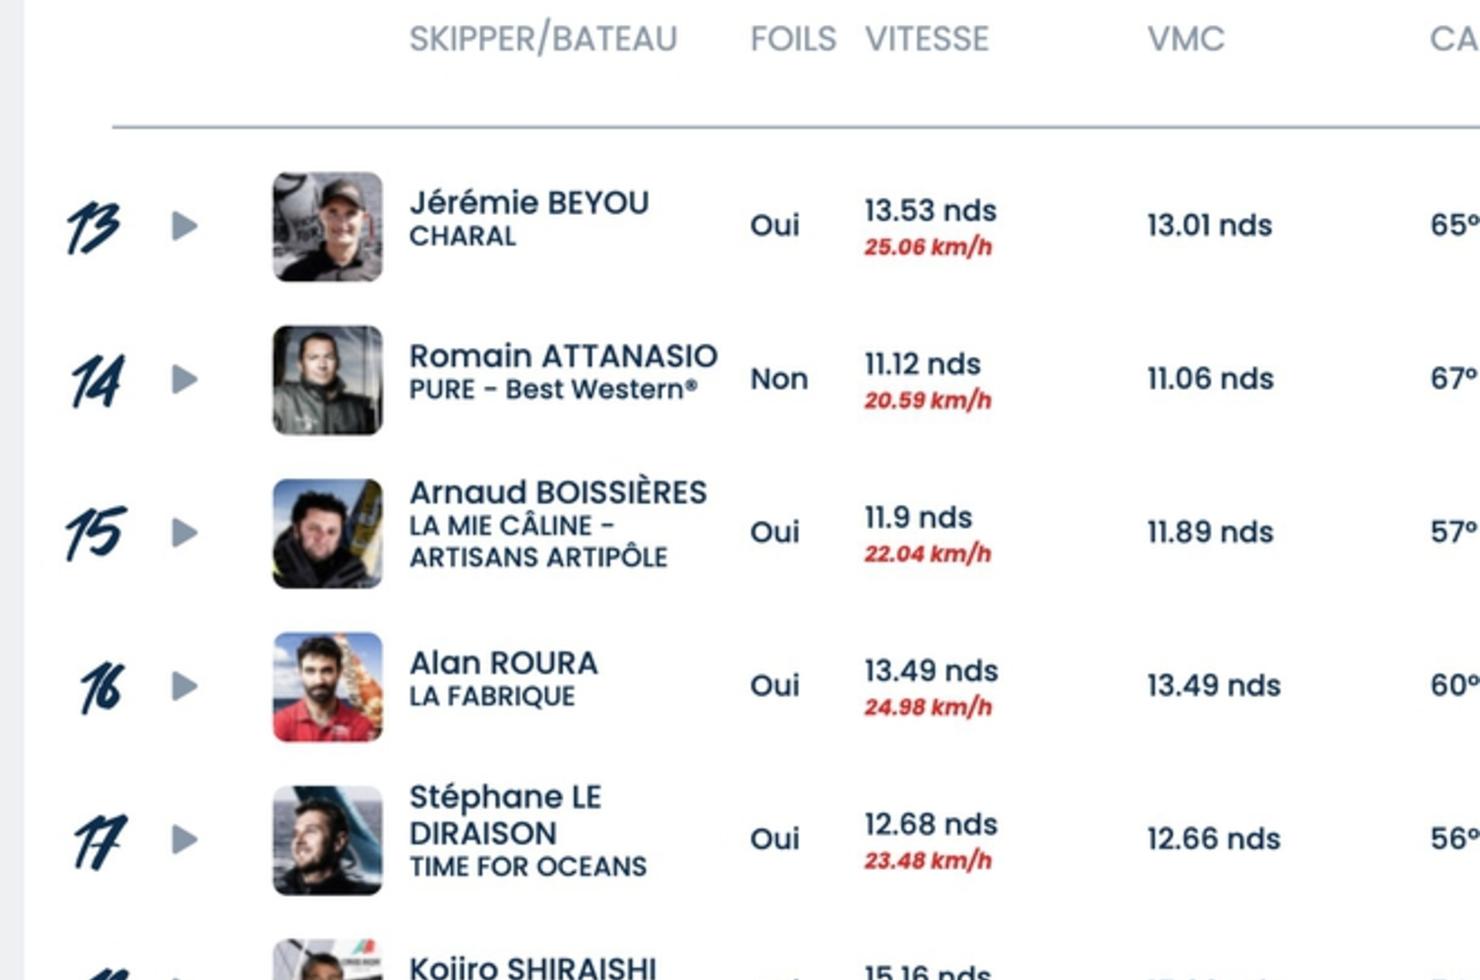Expand Stéphane LE DIRAISON row arrow
This screenshot has height=980, width=1480.
click(x=184, y=839)
